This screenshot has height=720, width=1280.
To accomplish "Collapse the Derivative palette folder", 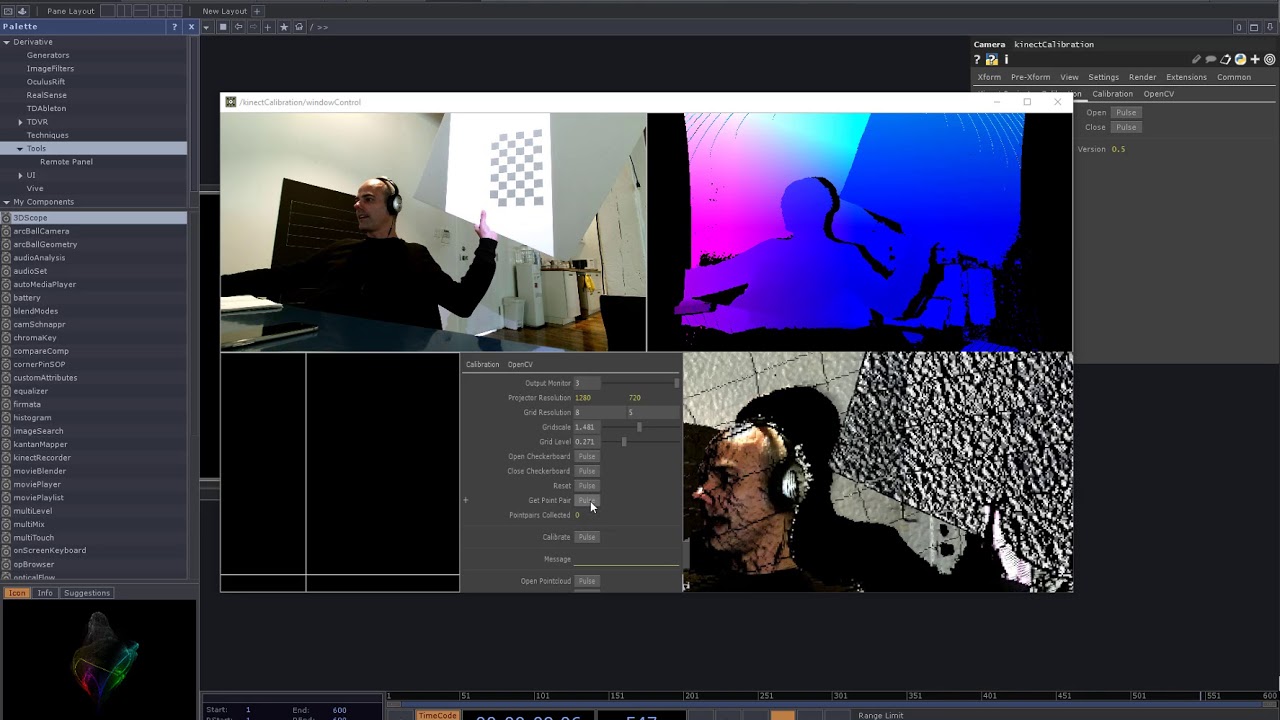I will pos(7,42).
